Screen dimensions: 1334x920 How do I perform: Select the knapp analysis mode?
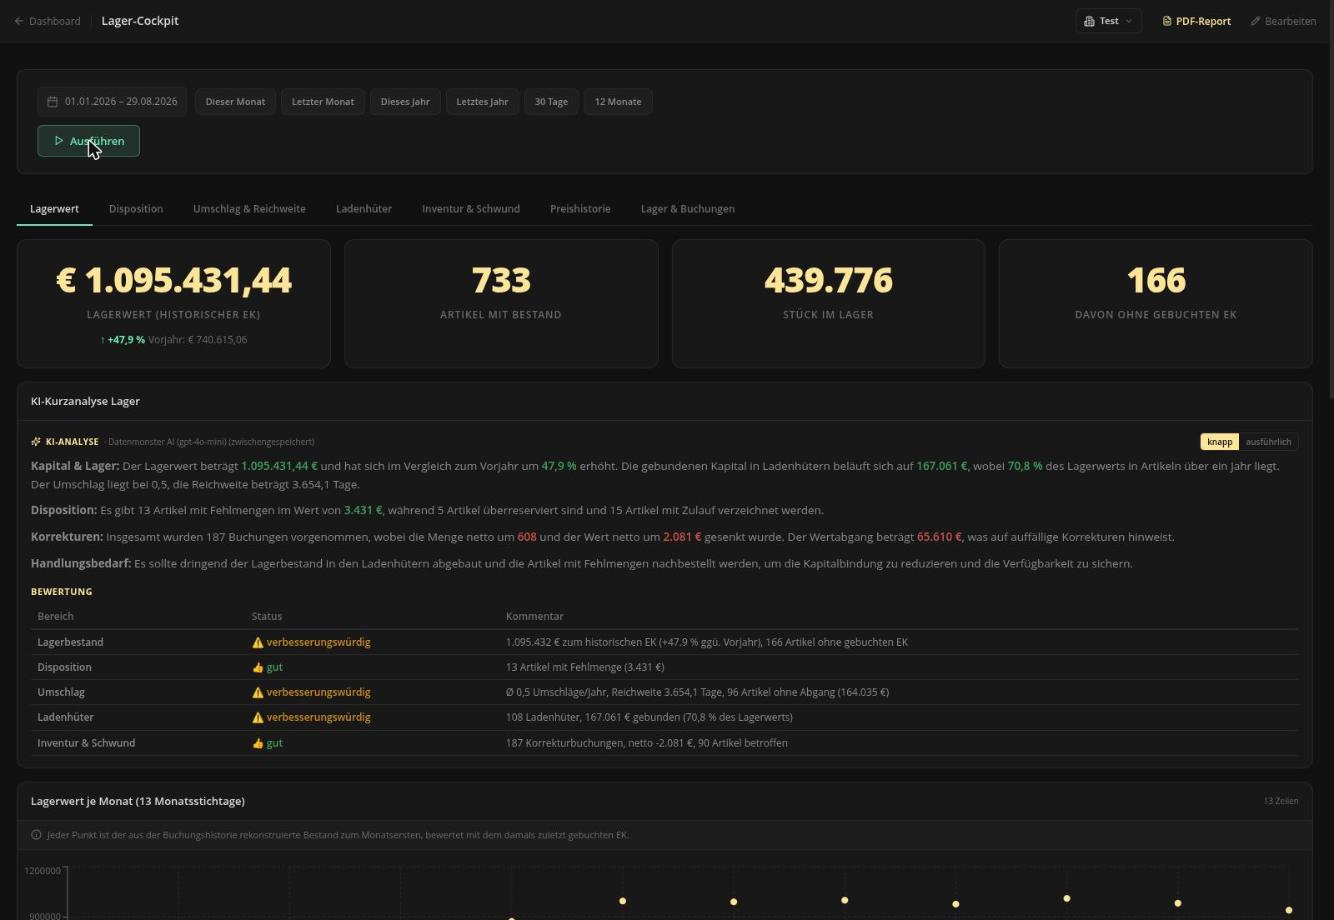(x=1220, y=442)
